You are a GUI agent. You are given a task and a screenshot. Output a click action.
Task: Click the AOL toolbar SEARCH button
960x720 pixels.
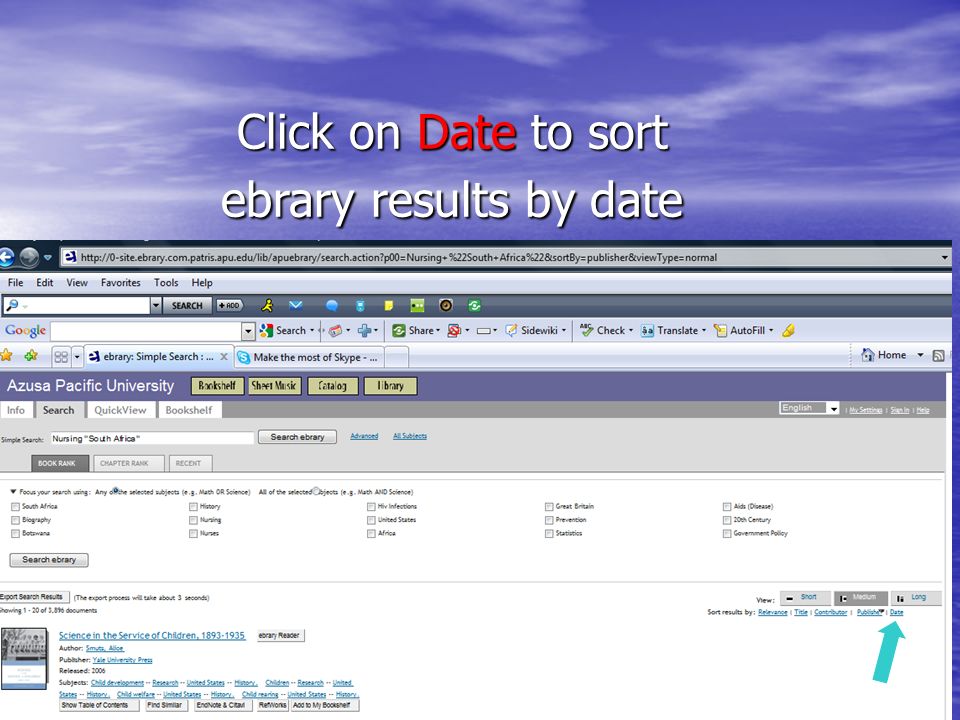click(187, 305)
